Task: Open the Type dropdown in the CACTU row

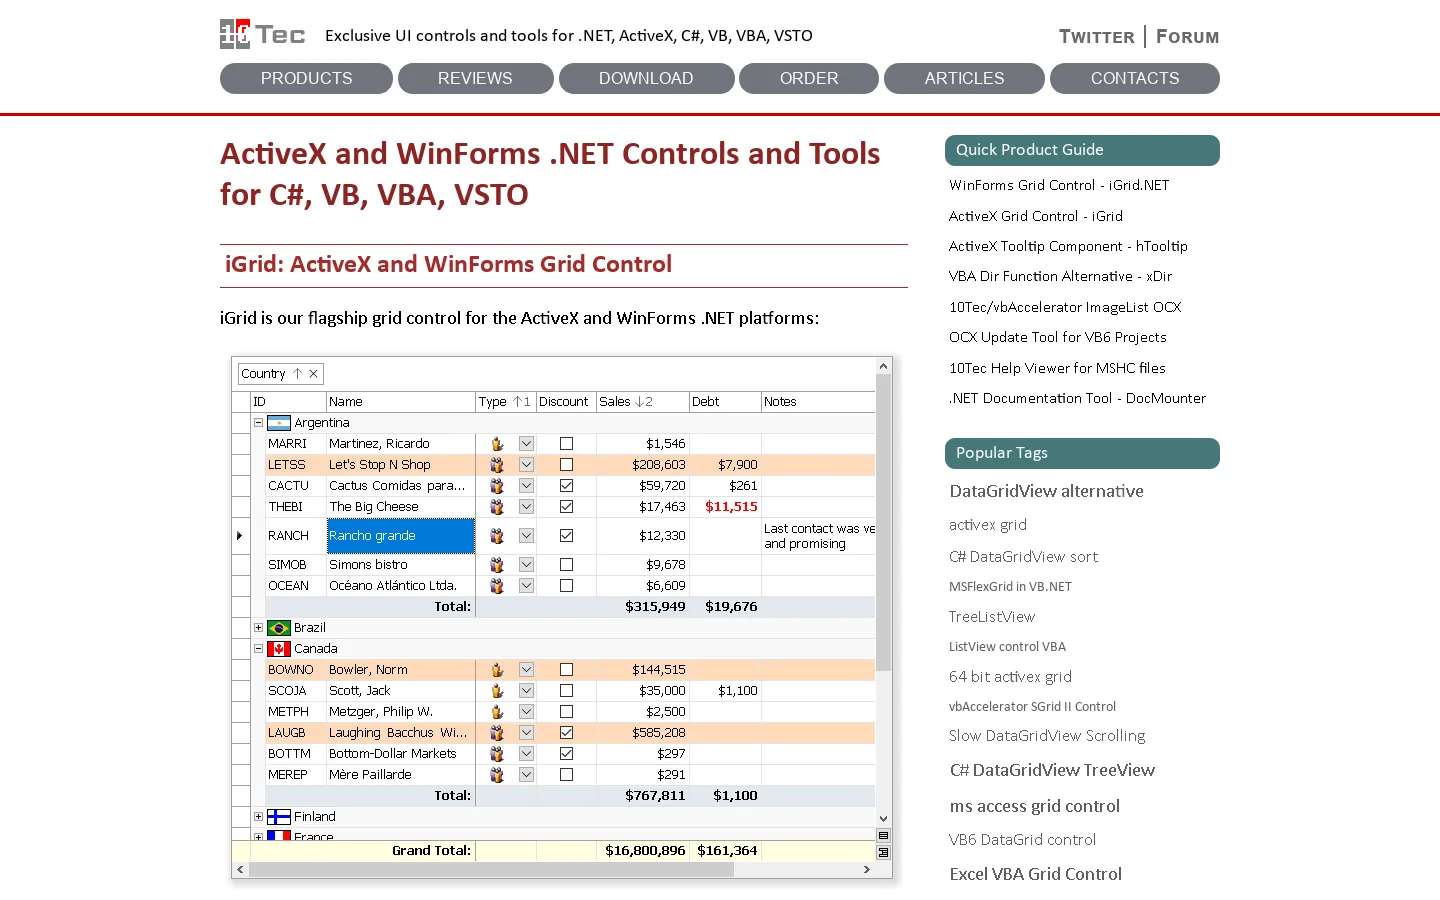Action: coord(526,486)
